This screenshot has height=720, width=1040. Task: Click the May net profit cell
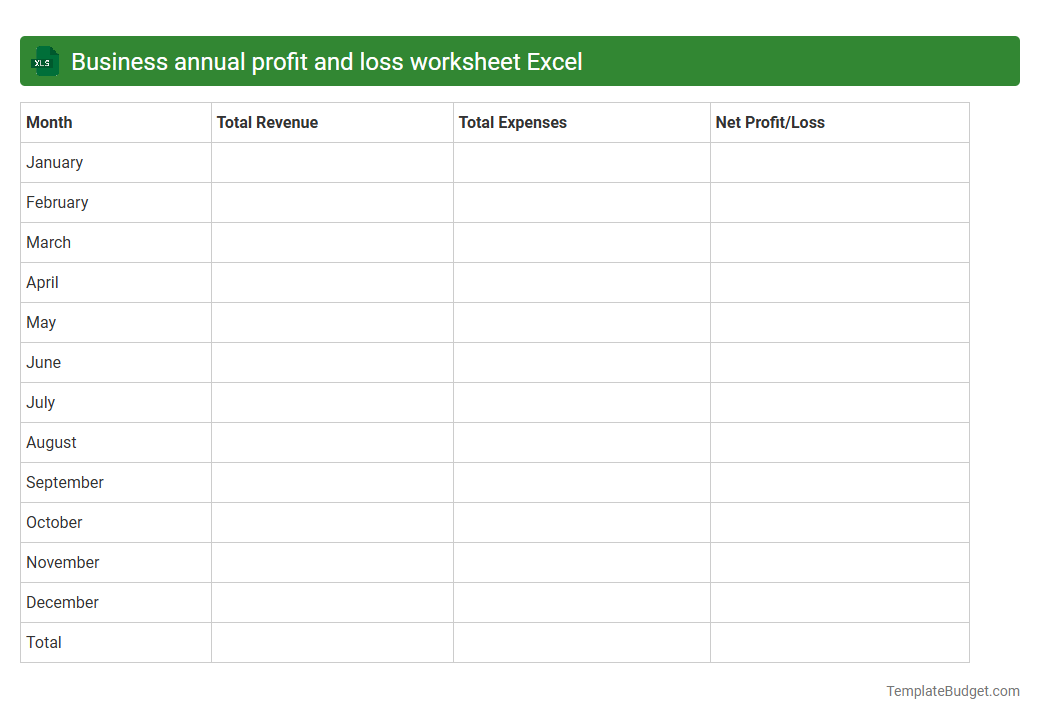tap(839, 322)
